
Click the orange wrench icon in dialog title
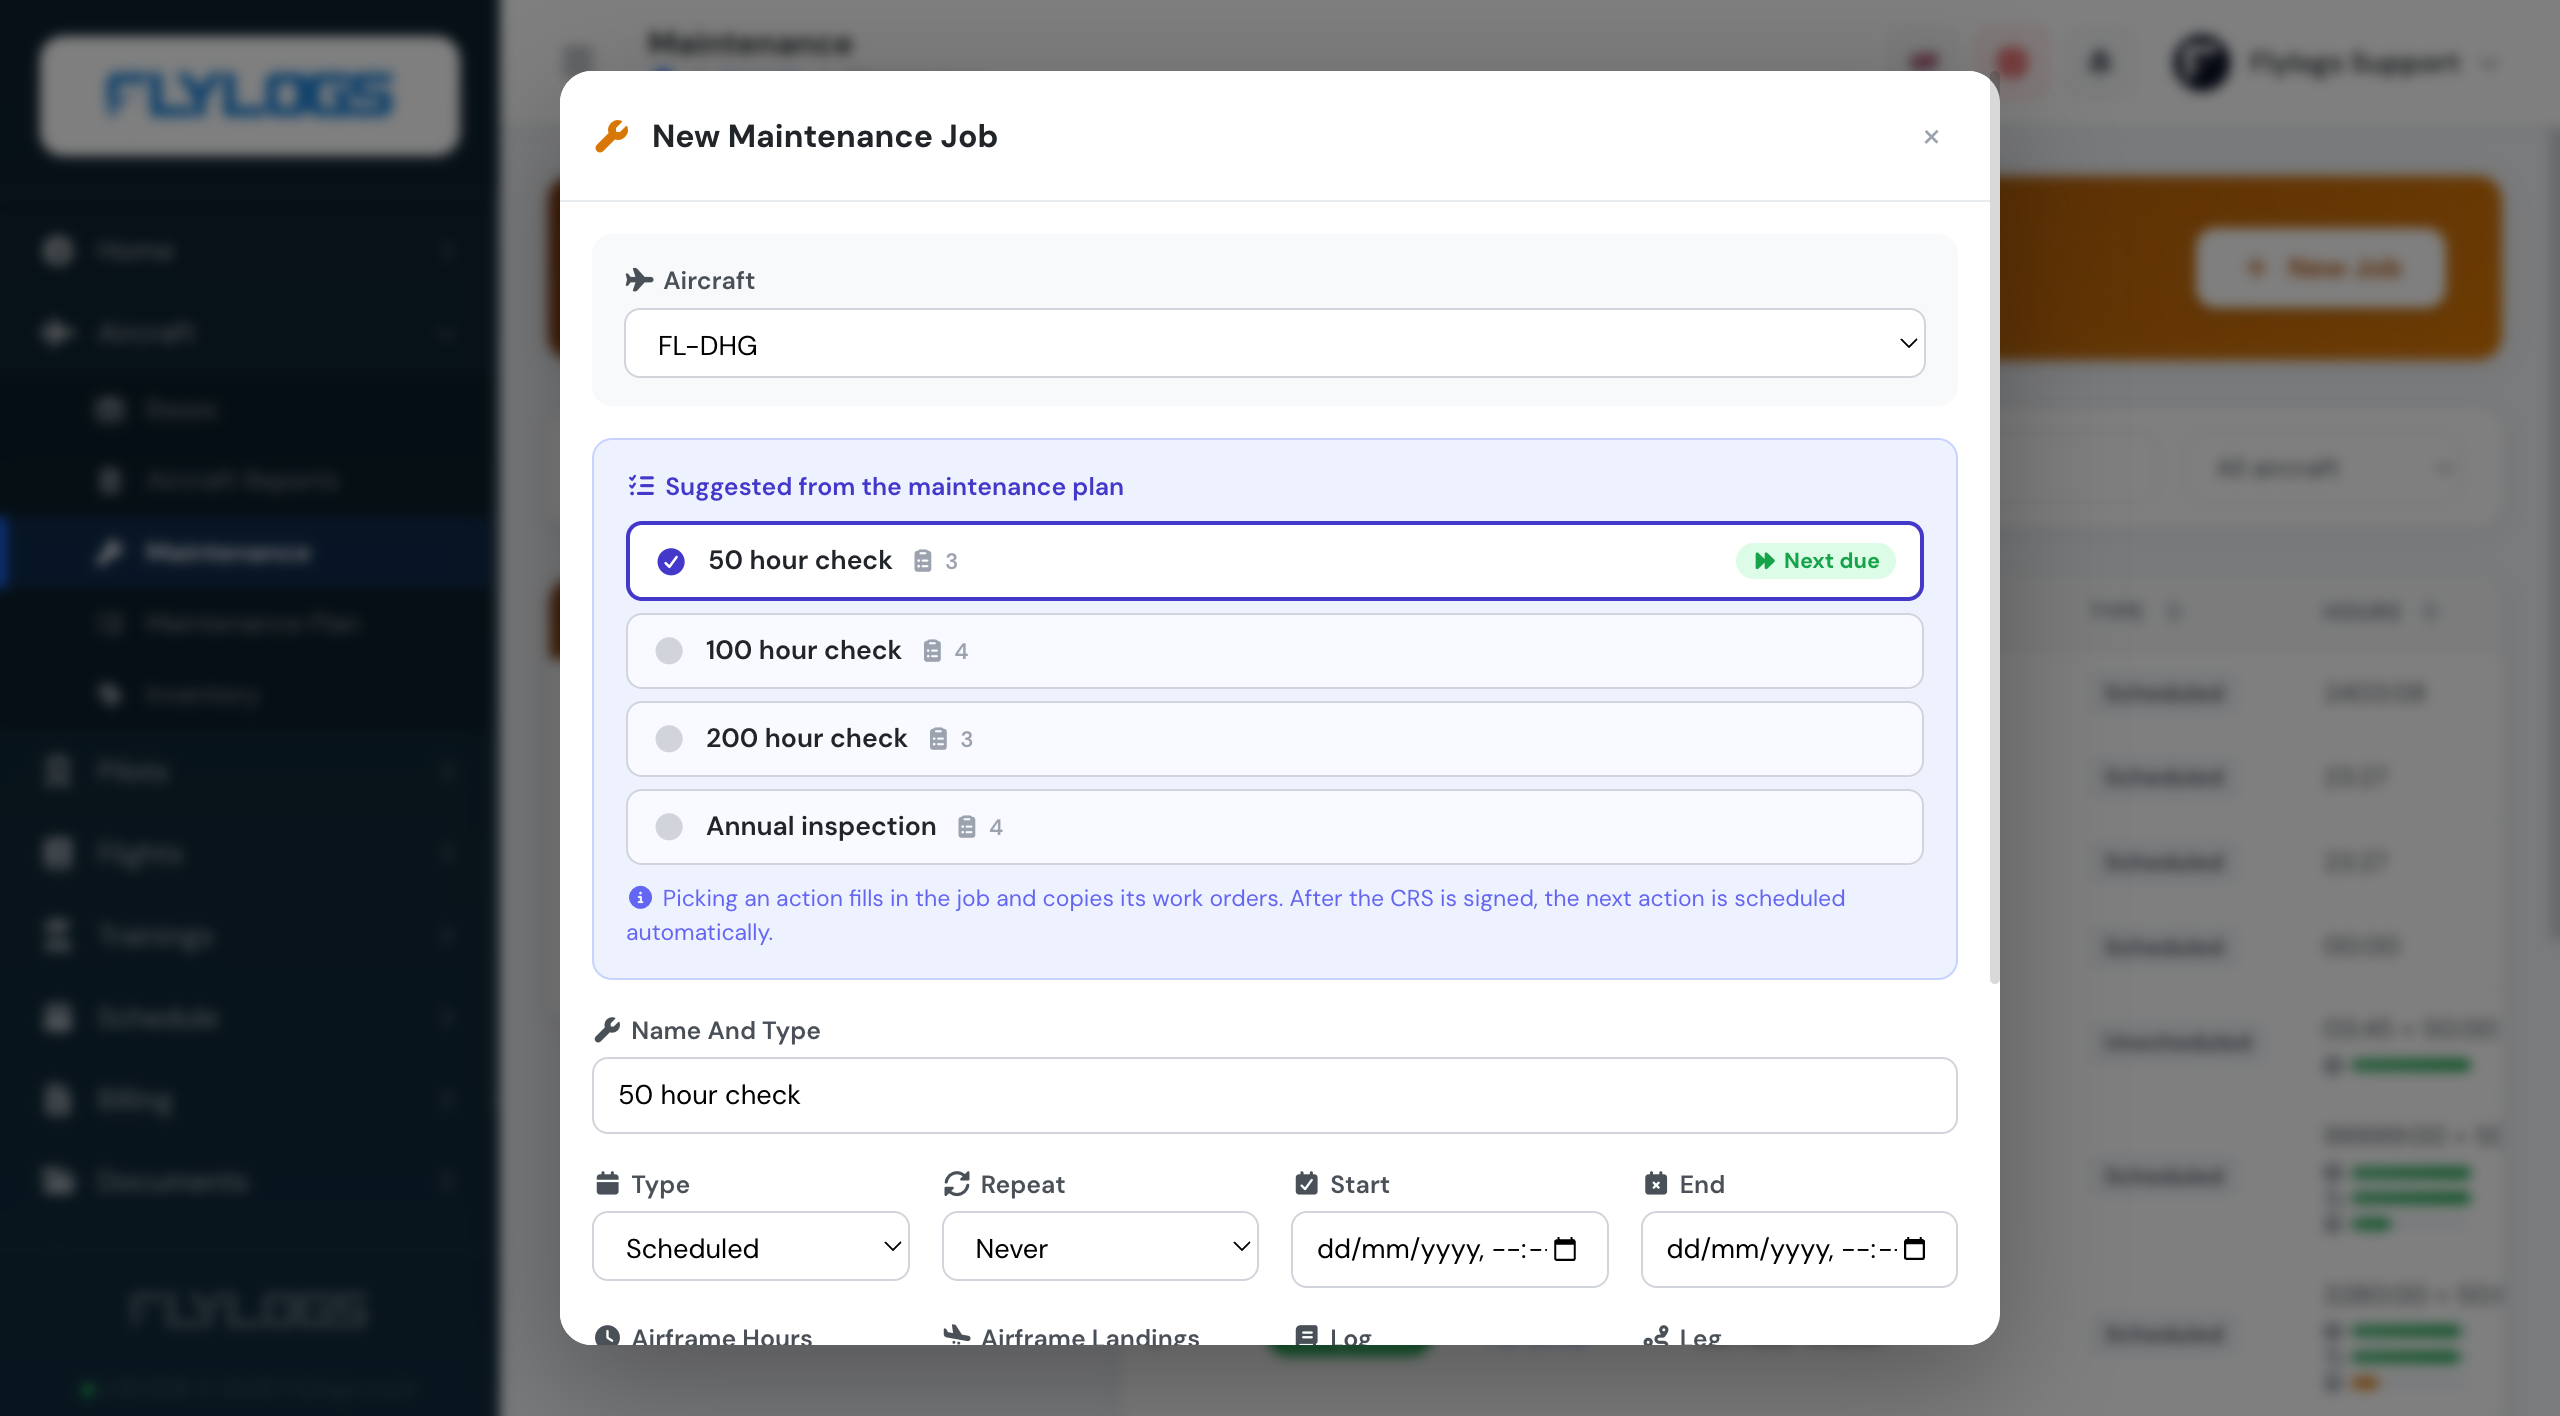tap(612, 136)
